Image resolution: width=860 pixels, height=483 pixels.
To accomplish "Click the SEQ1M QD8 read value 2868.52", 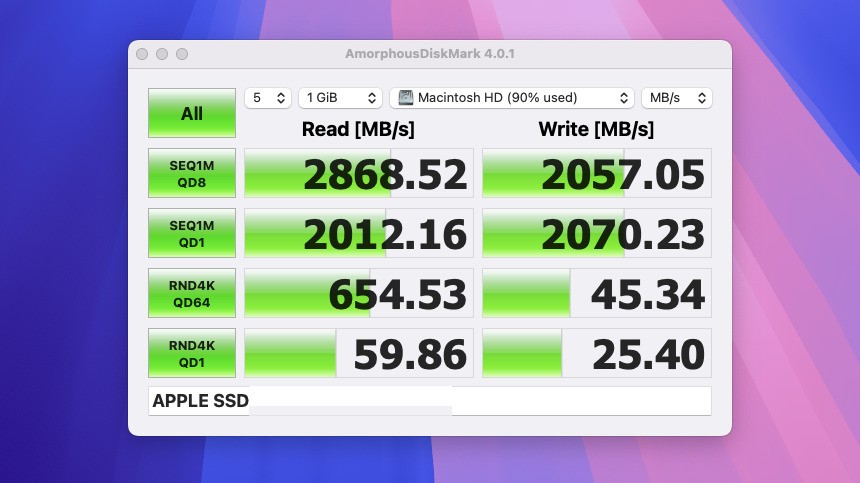I will pyautogui.click(x=359, y=173).
